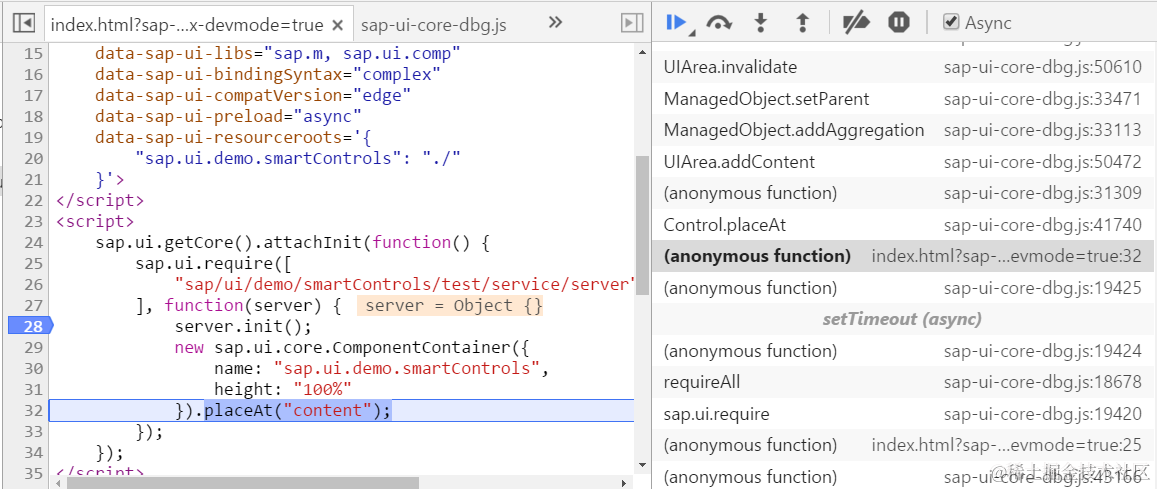Image resolution: width=1157 pixels, height=489 pixels.
Task: Toggle the Async checkbox
Action: [951, 22]
